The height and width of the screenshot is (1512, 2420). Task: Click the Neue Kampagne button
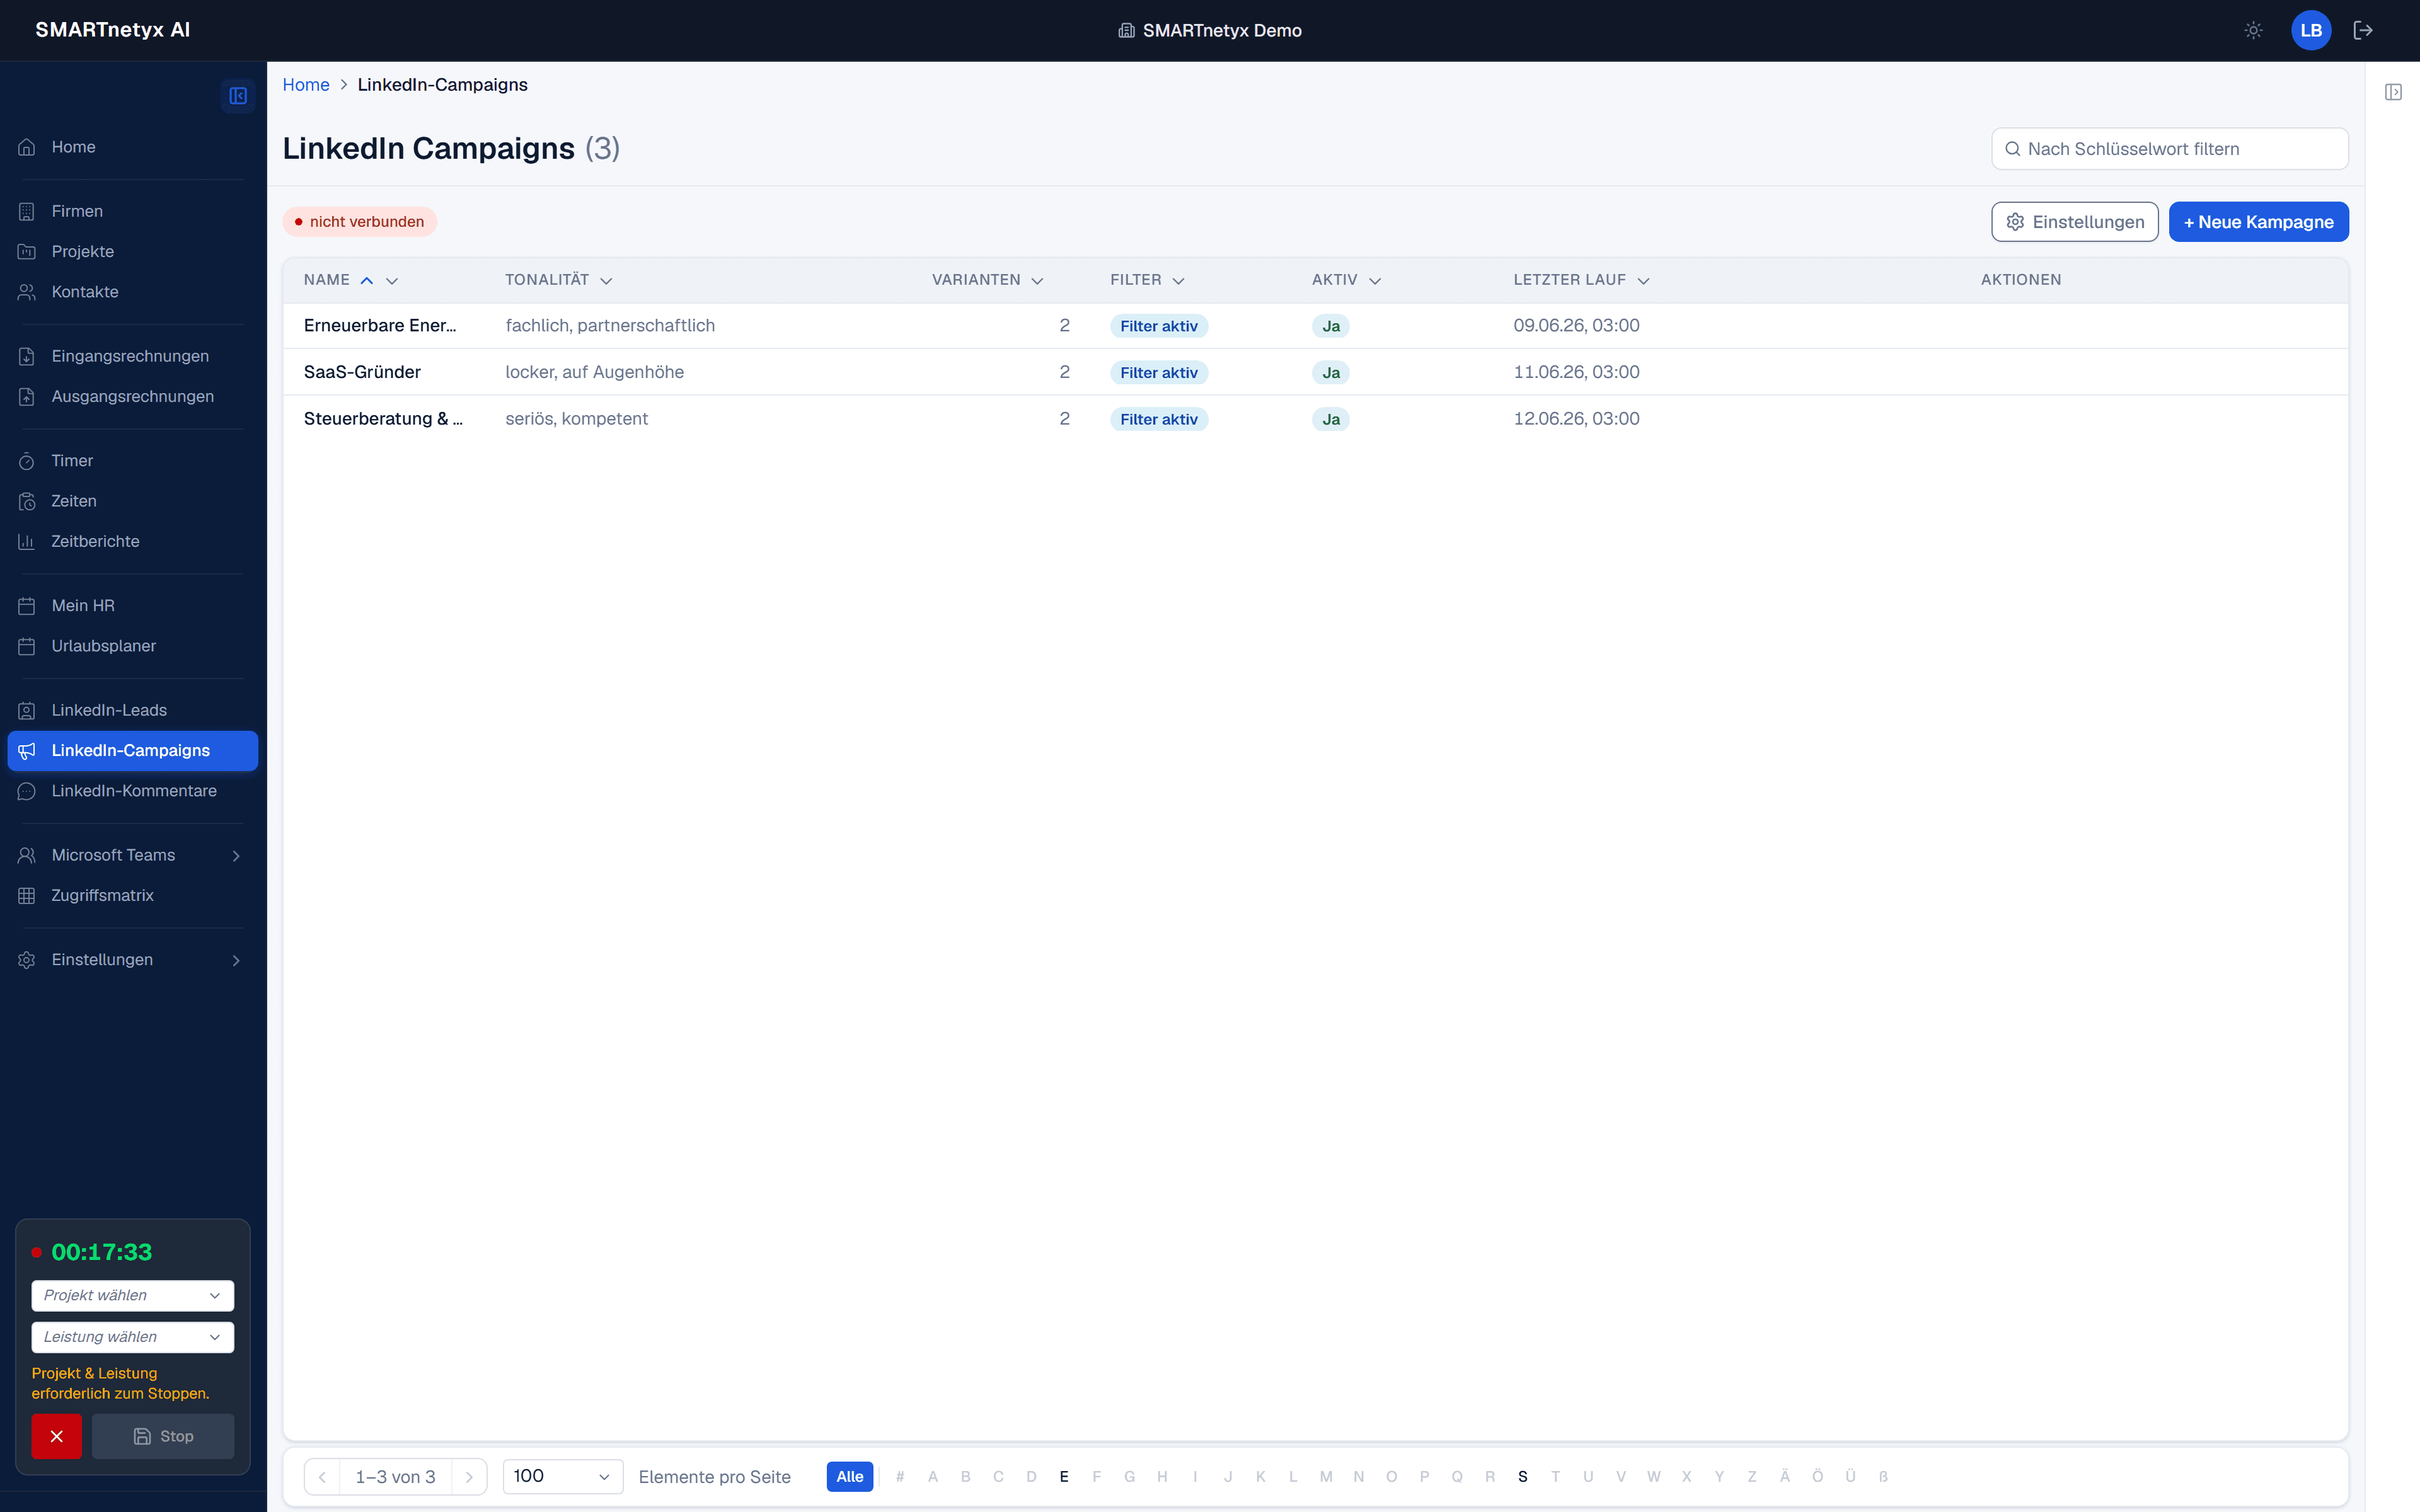pyautogui.click(x=2258, y=222)
